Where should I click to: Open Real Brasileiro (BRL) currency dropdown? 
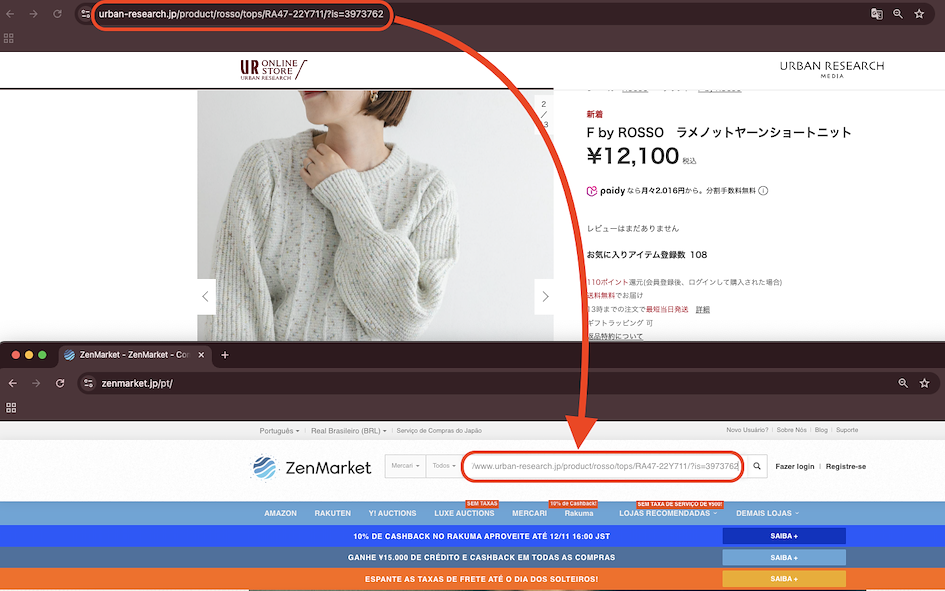tap(348, 431)
